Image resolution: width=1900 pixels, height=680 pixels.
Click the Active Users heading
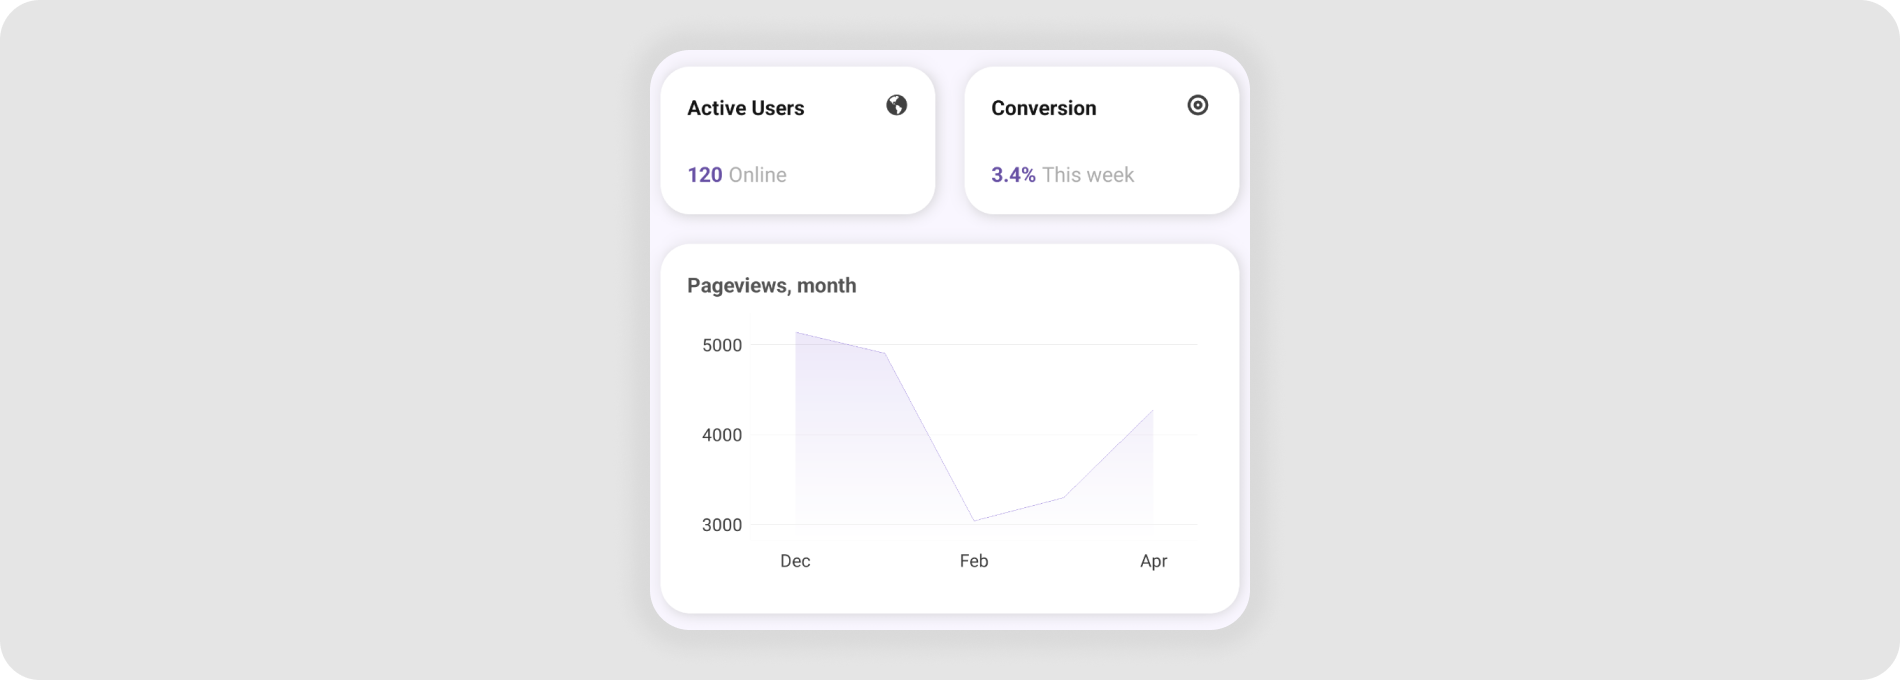[745, 108]
